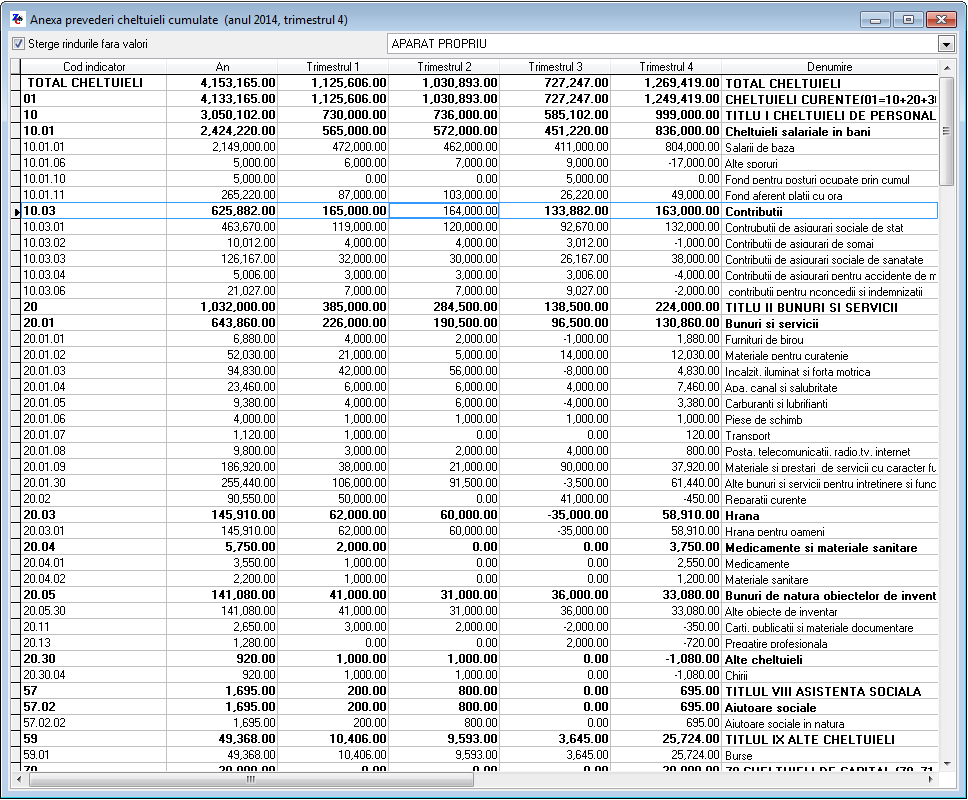The height and width of the screenshot is (800, 968).
Task: Click the "Trimestrul 2" column header
Action: (444, 67)
